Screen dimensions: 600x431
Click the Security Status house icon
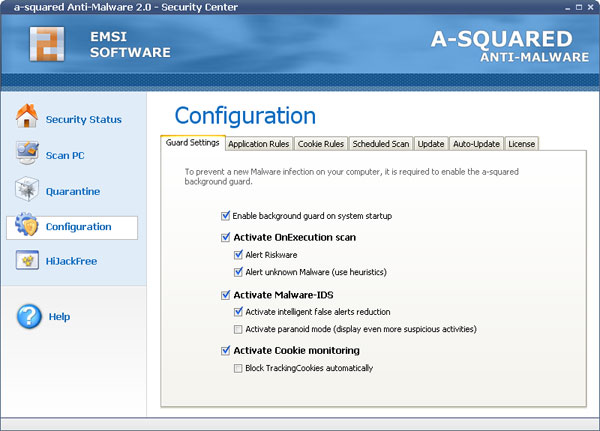pos(27,116)
